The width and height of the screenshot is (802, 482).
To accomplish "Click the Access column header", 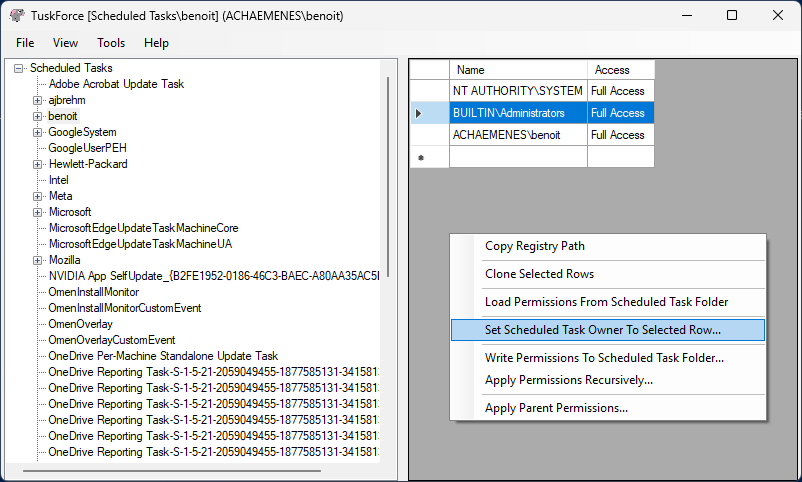I will point(612,70).
